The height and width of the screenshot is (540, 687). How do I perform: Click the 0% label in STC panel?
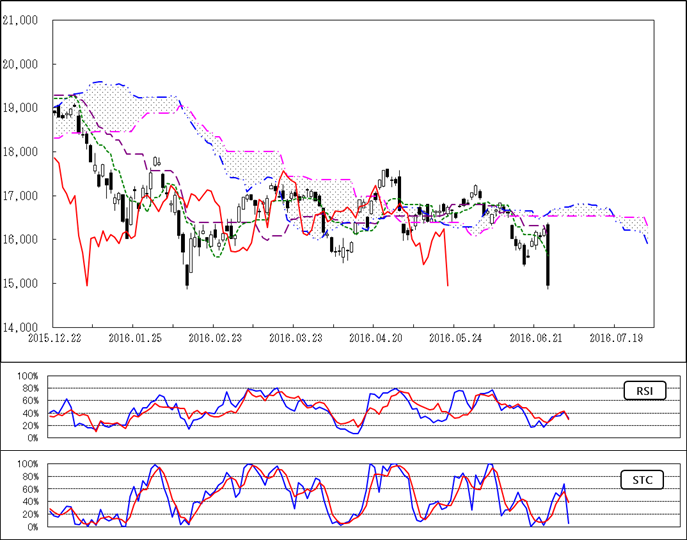coord(32,526)
